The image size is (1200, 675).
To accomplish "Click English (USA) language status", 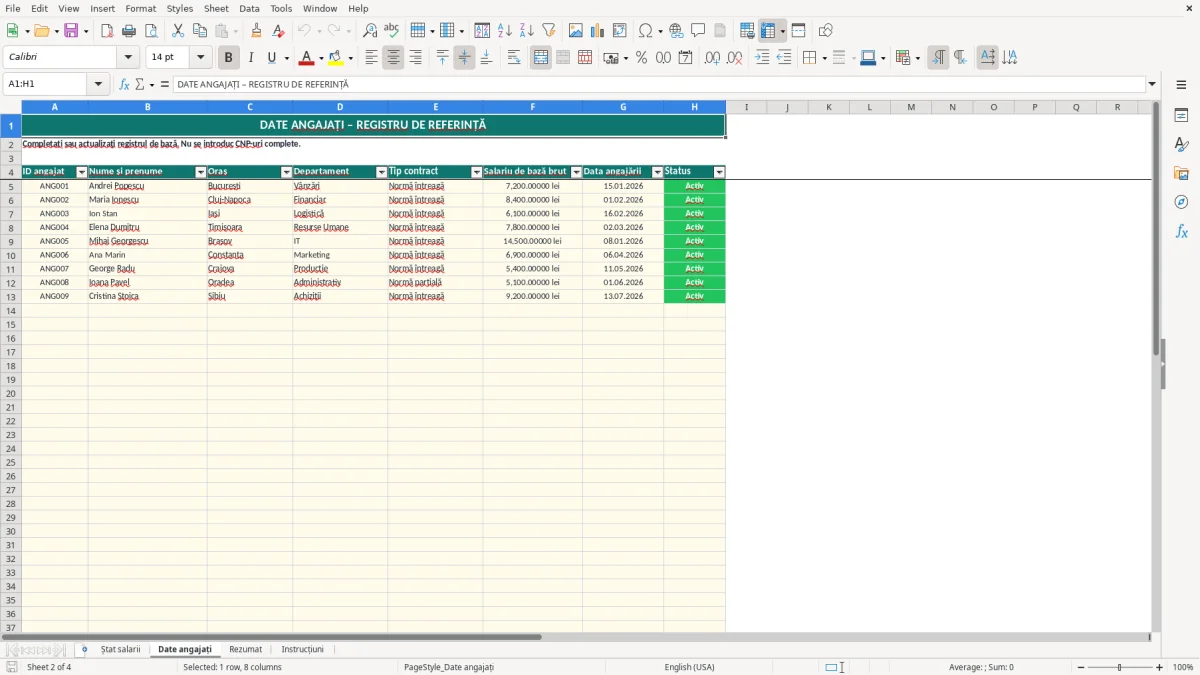I will (x=690, y=667).
